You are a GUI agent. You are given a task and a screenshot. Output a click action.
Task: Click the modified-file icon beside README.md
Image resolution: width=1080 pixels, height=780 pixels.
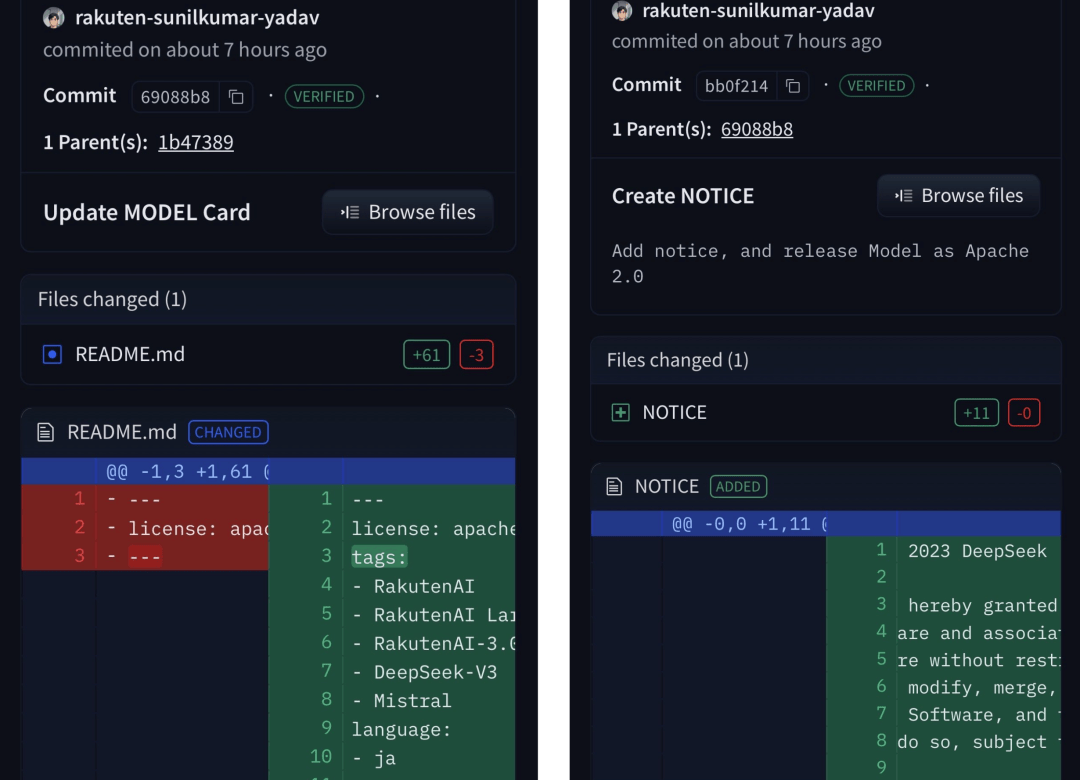[52, 354]
